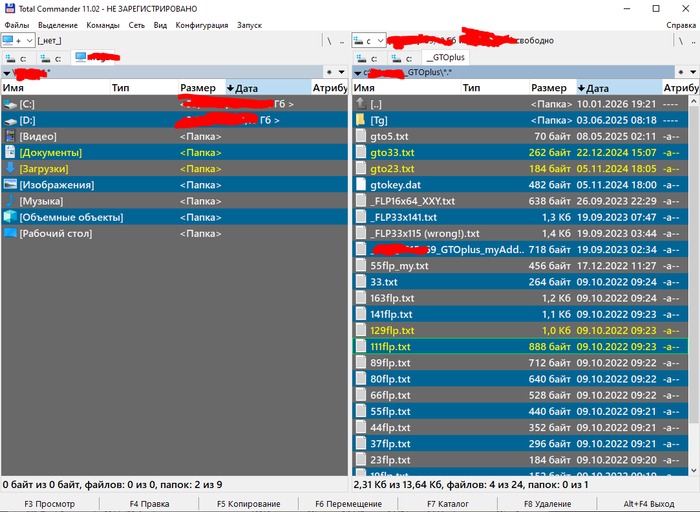Open the Конфигурация menu

coord(202,25)
